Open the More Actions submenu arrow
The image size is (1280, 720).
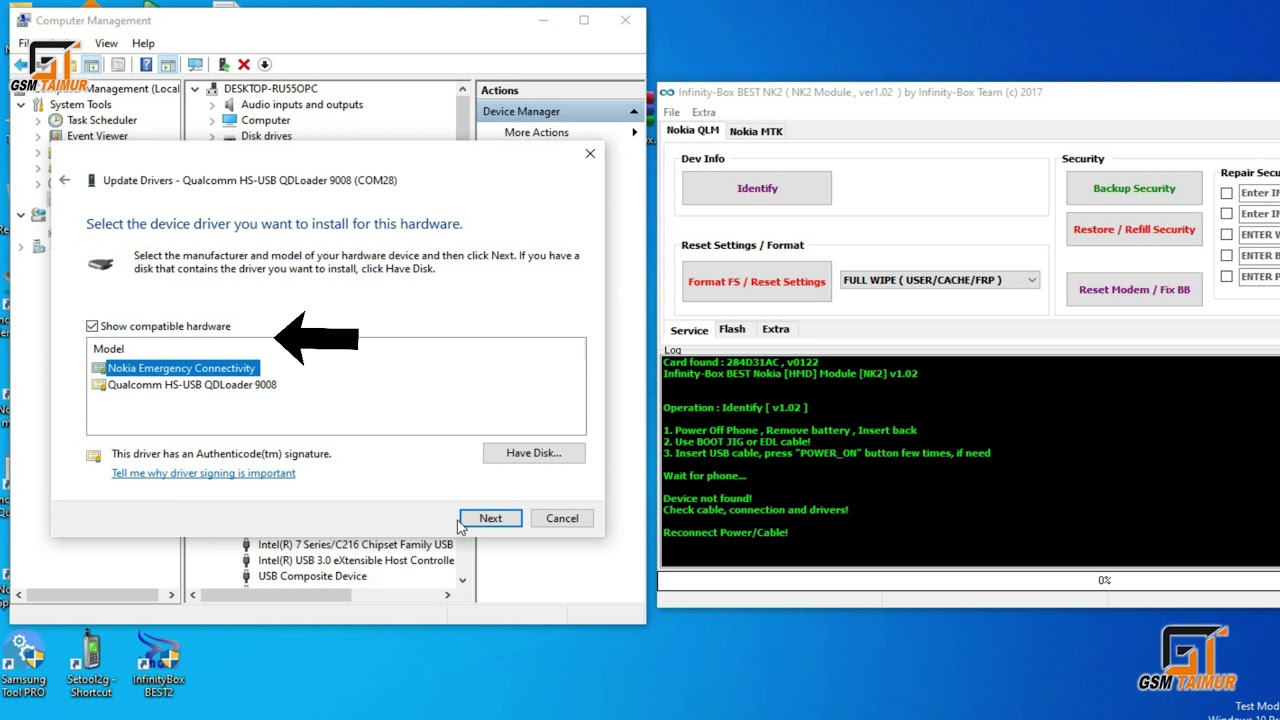pos(634,132)
